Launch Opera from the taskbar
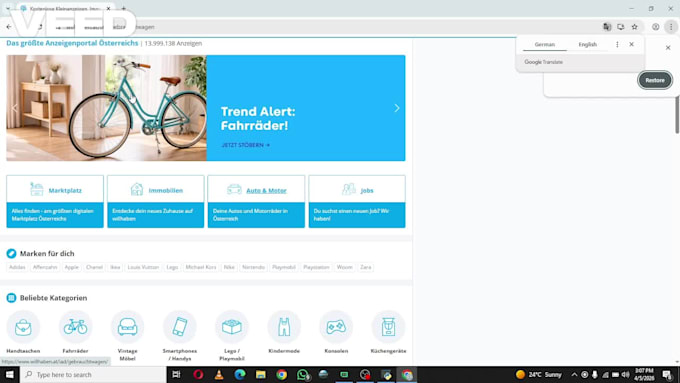 [x=198, y=374]
